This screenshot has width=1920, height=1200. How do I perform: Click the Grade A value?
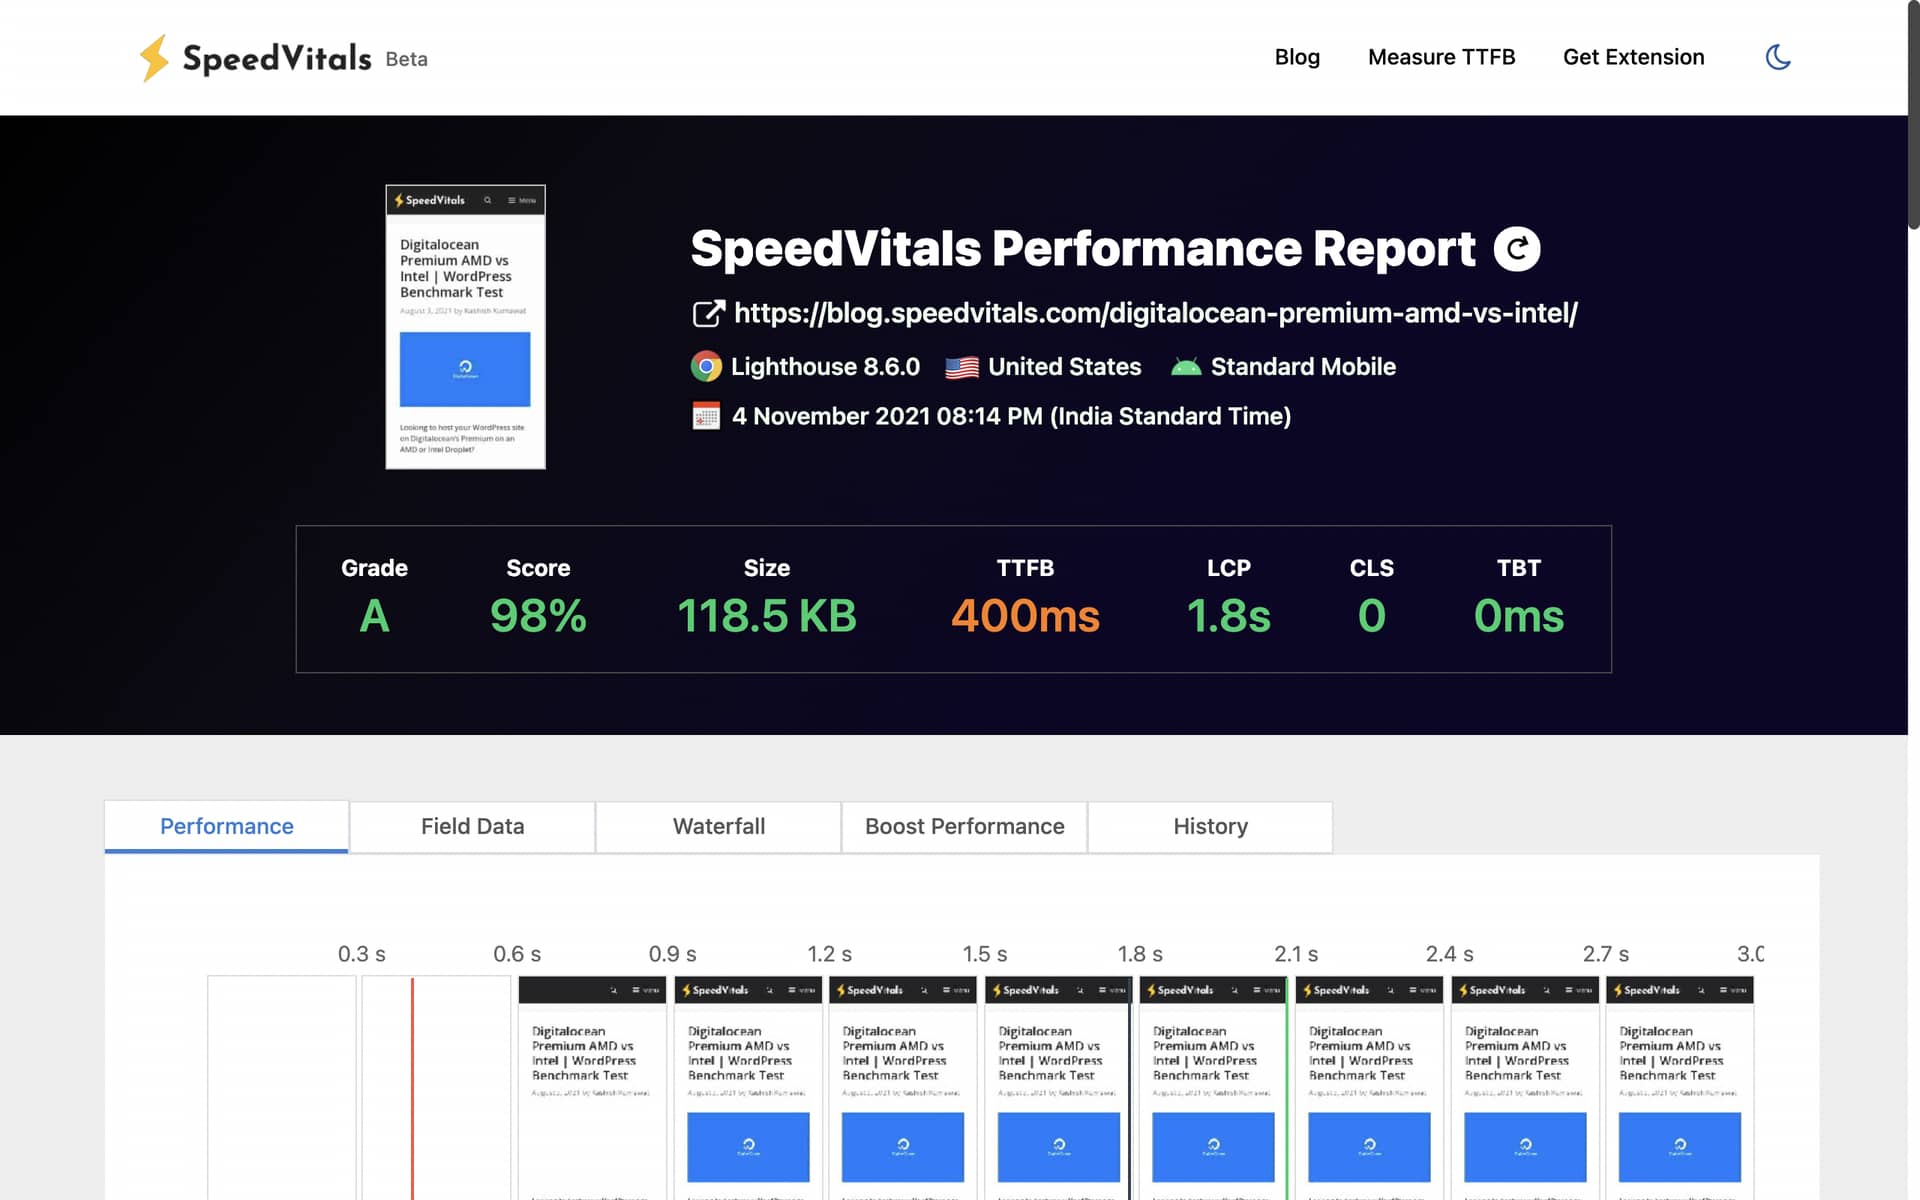(x=374, y=616)
